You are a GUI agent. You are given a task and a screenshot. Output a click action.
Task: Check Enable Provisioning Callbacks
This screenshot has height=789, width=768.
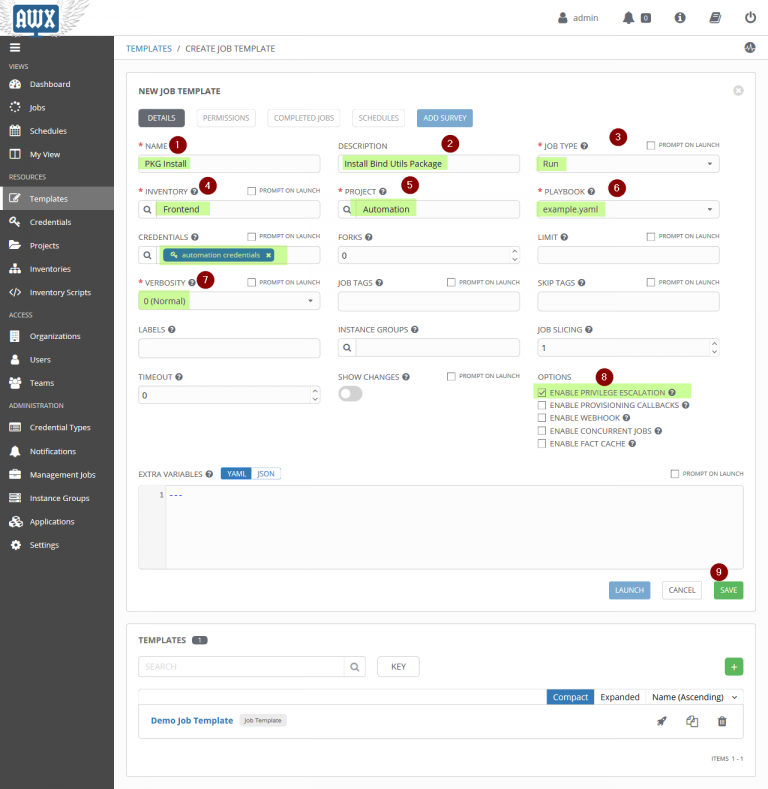coord(542,405)
